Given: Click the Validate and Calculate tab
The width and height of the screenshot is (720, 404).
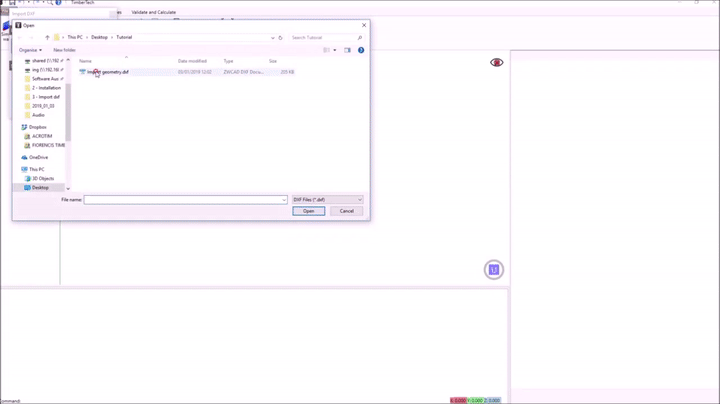Looking at the screenshot, I should point(153,12).
